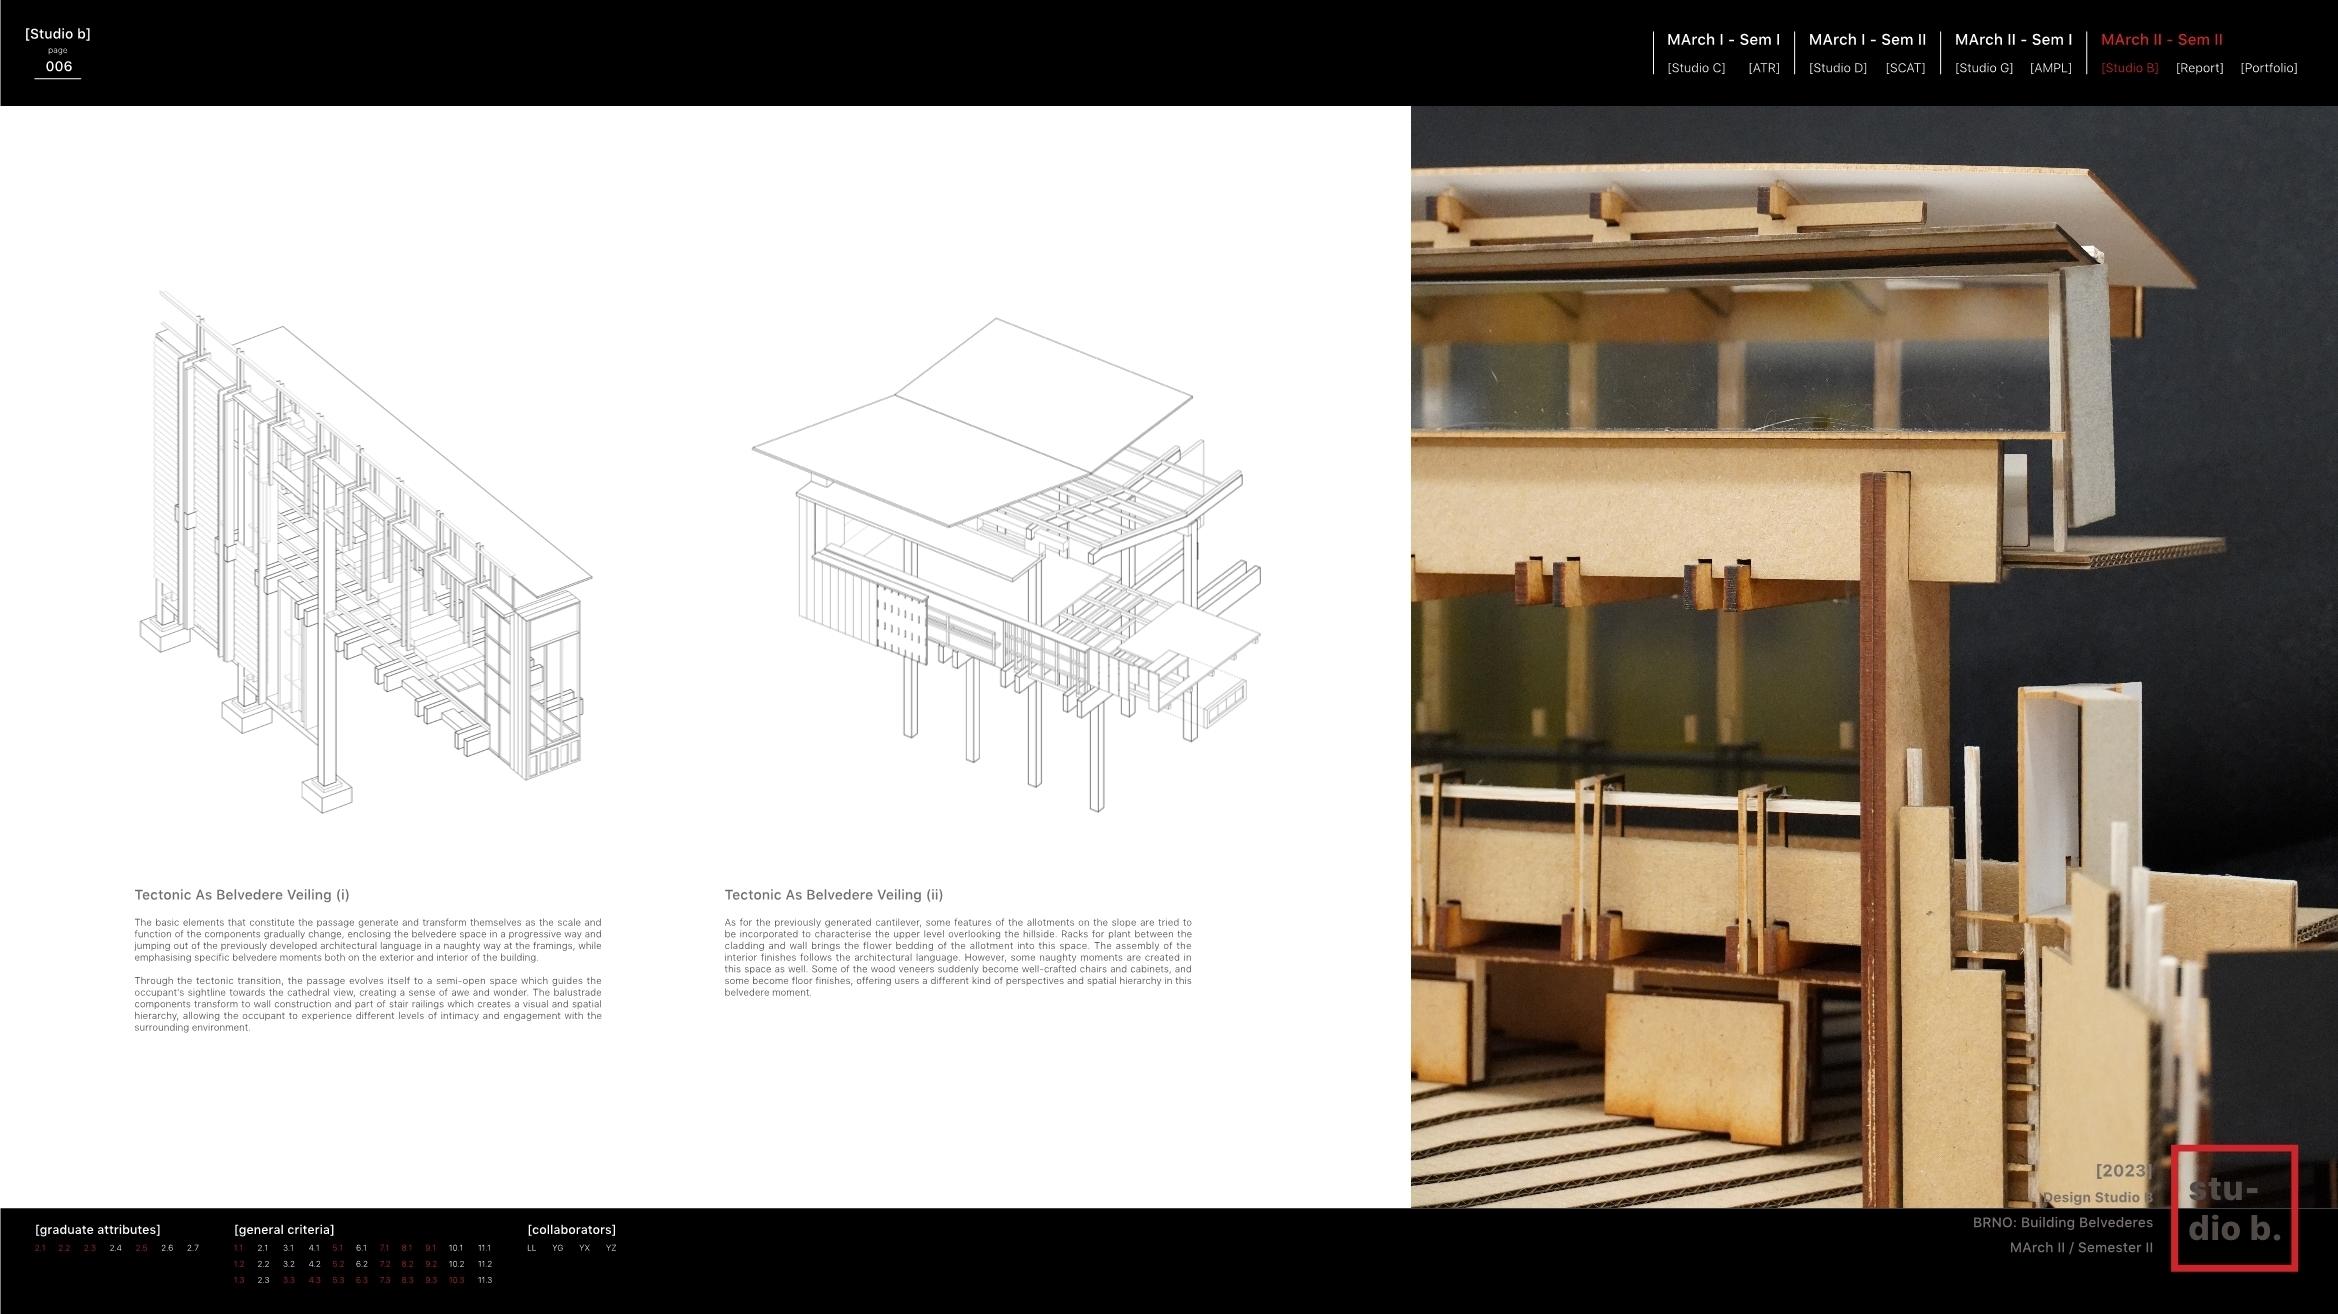Open the [Studio C] link
The image size is (2338, 1314).
[x=1696, y=68]
